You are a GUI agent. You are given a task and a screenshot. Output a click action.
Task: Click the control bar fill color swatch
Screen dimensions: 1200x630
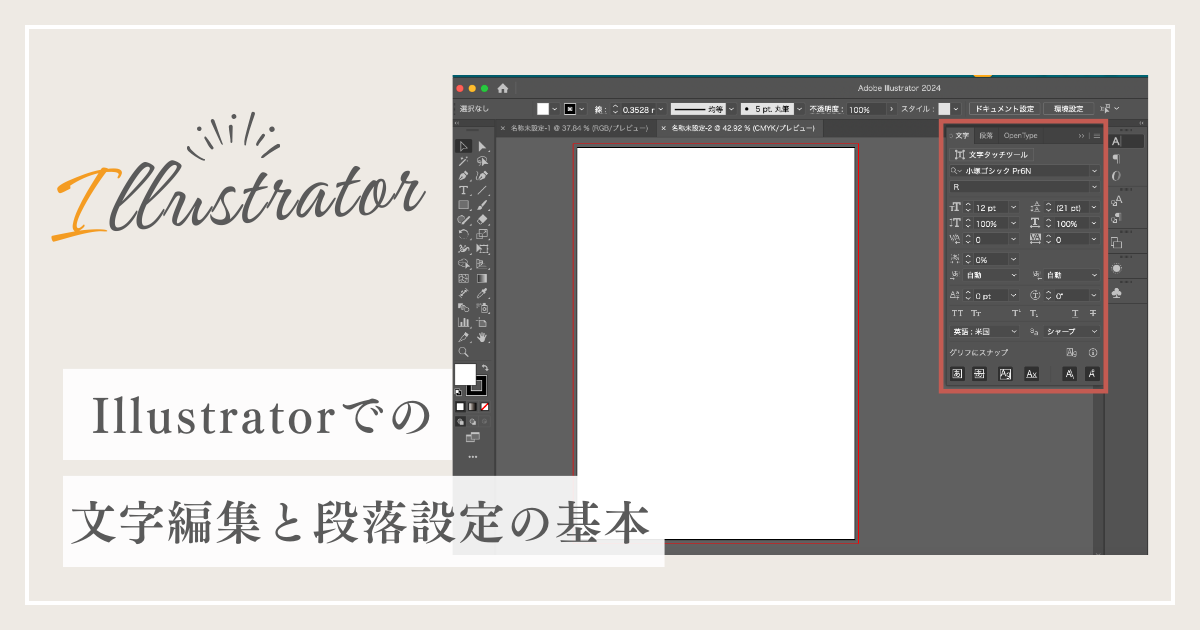[544, 109]
